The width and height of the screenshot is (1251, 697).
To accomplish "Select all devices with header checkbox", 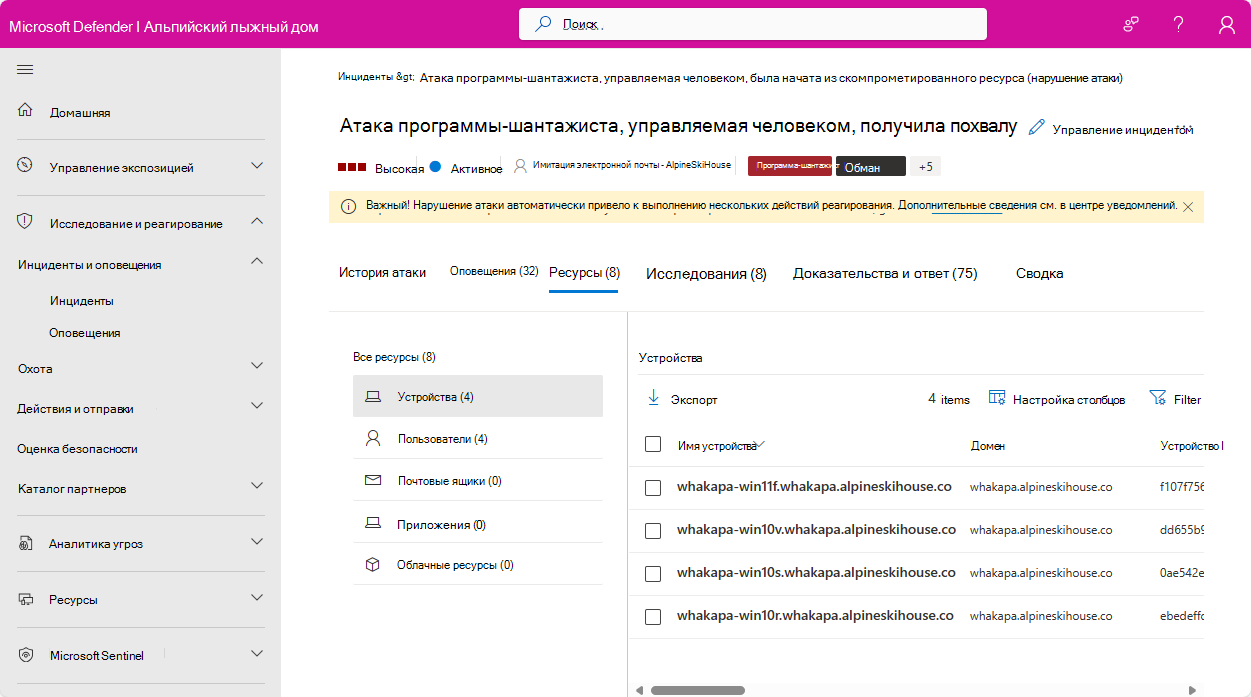I will click(x=653, y=444).
